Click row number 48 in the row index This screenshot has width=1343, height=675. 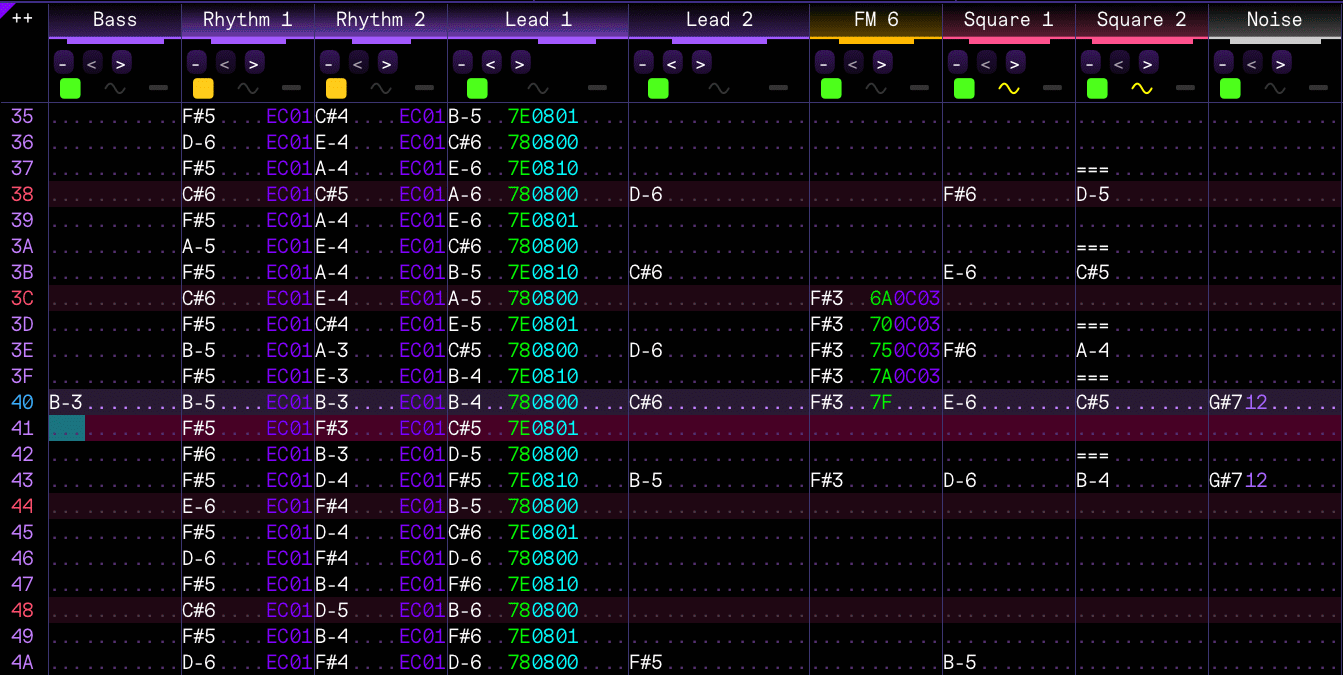point(22,610)
